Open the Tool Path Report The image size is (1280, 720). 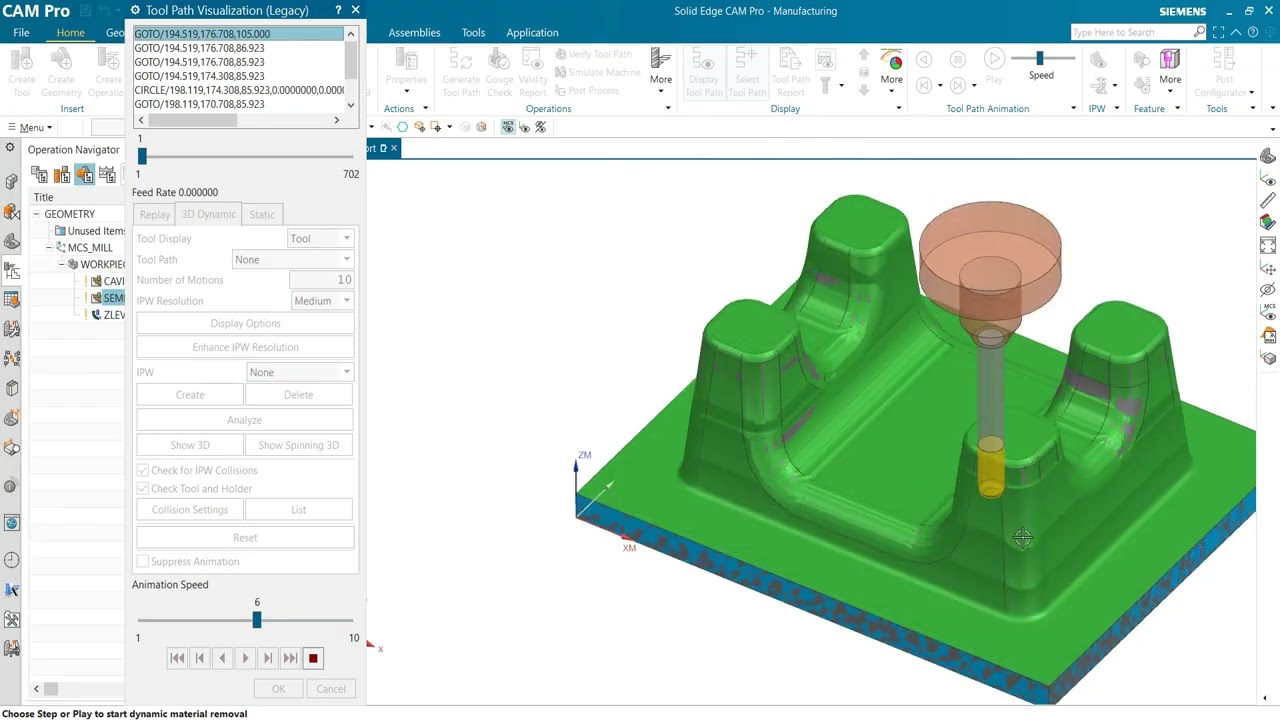tap(790, 72)
